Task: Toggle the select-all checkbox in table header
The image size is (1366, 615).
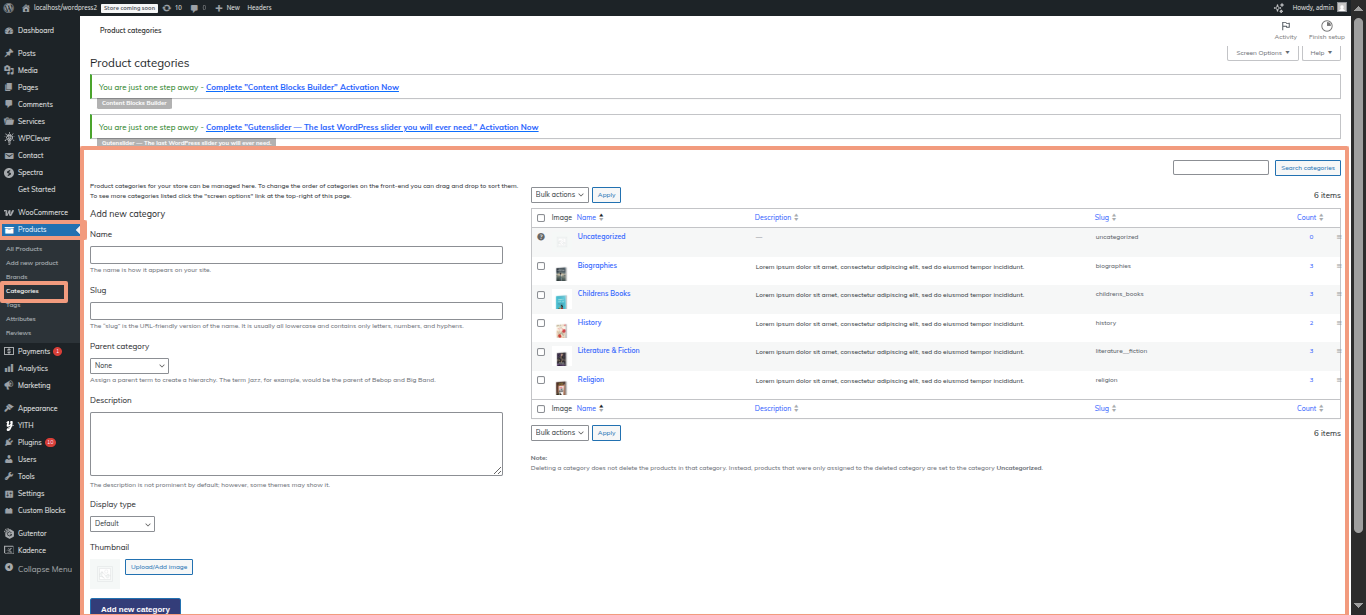Action: point(541,217)
